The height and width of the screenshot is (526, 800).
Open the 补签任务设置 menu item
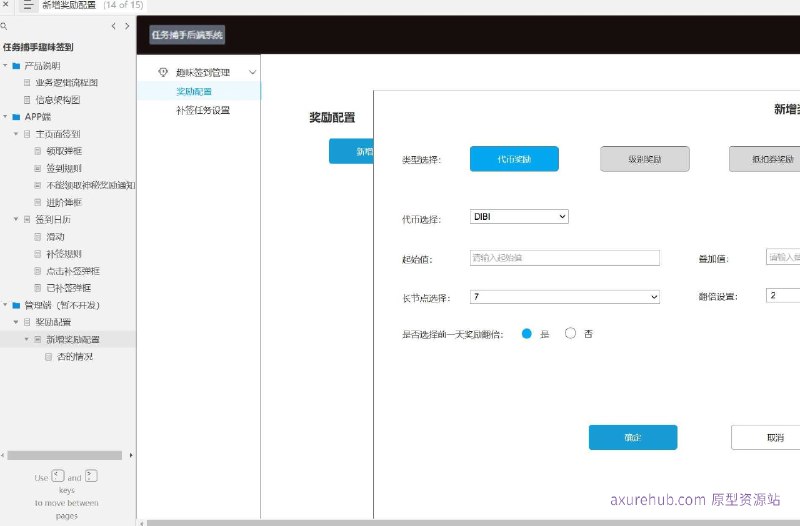(x=203, y=110)
